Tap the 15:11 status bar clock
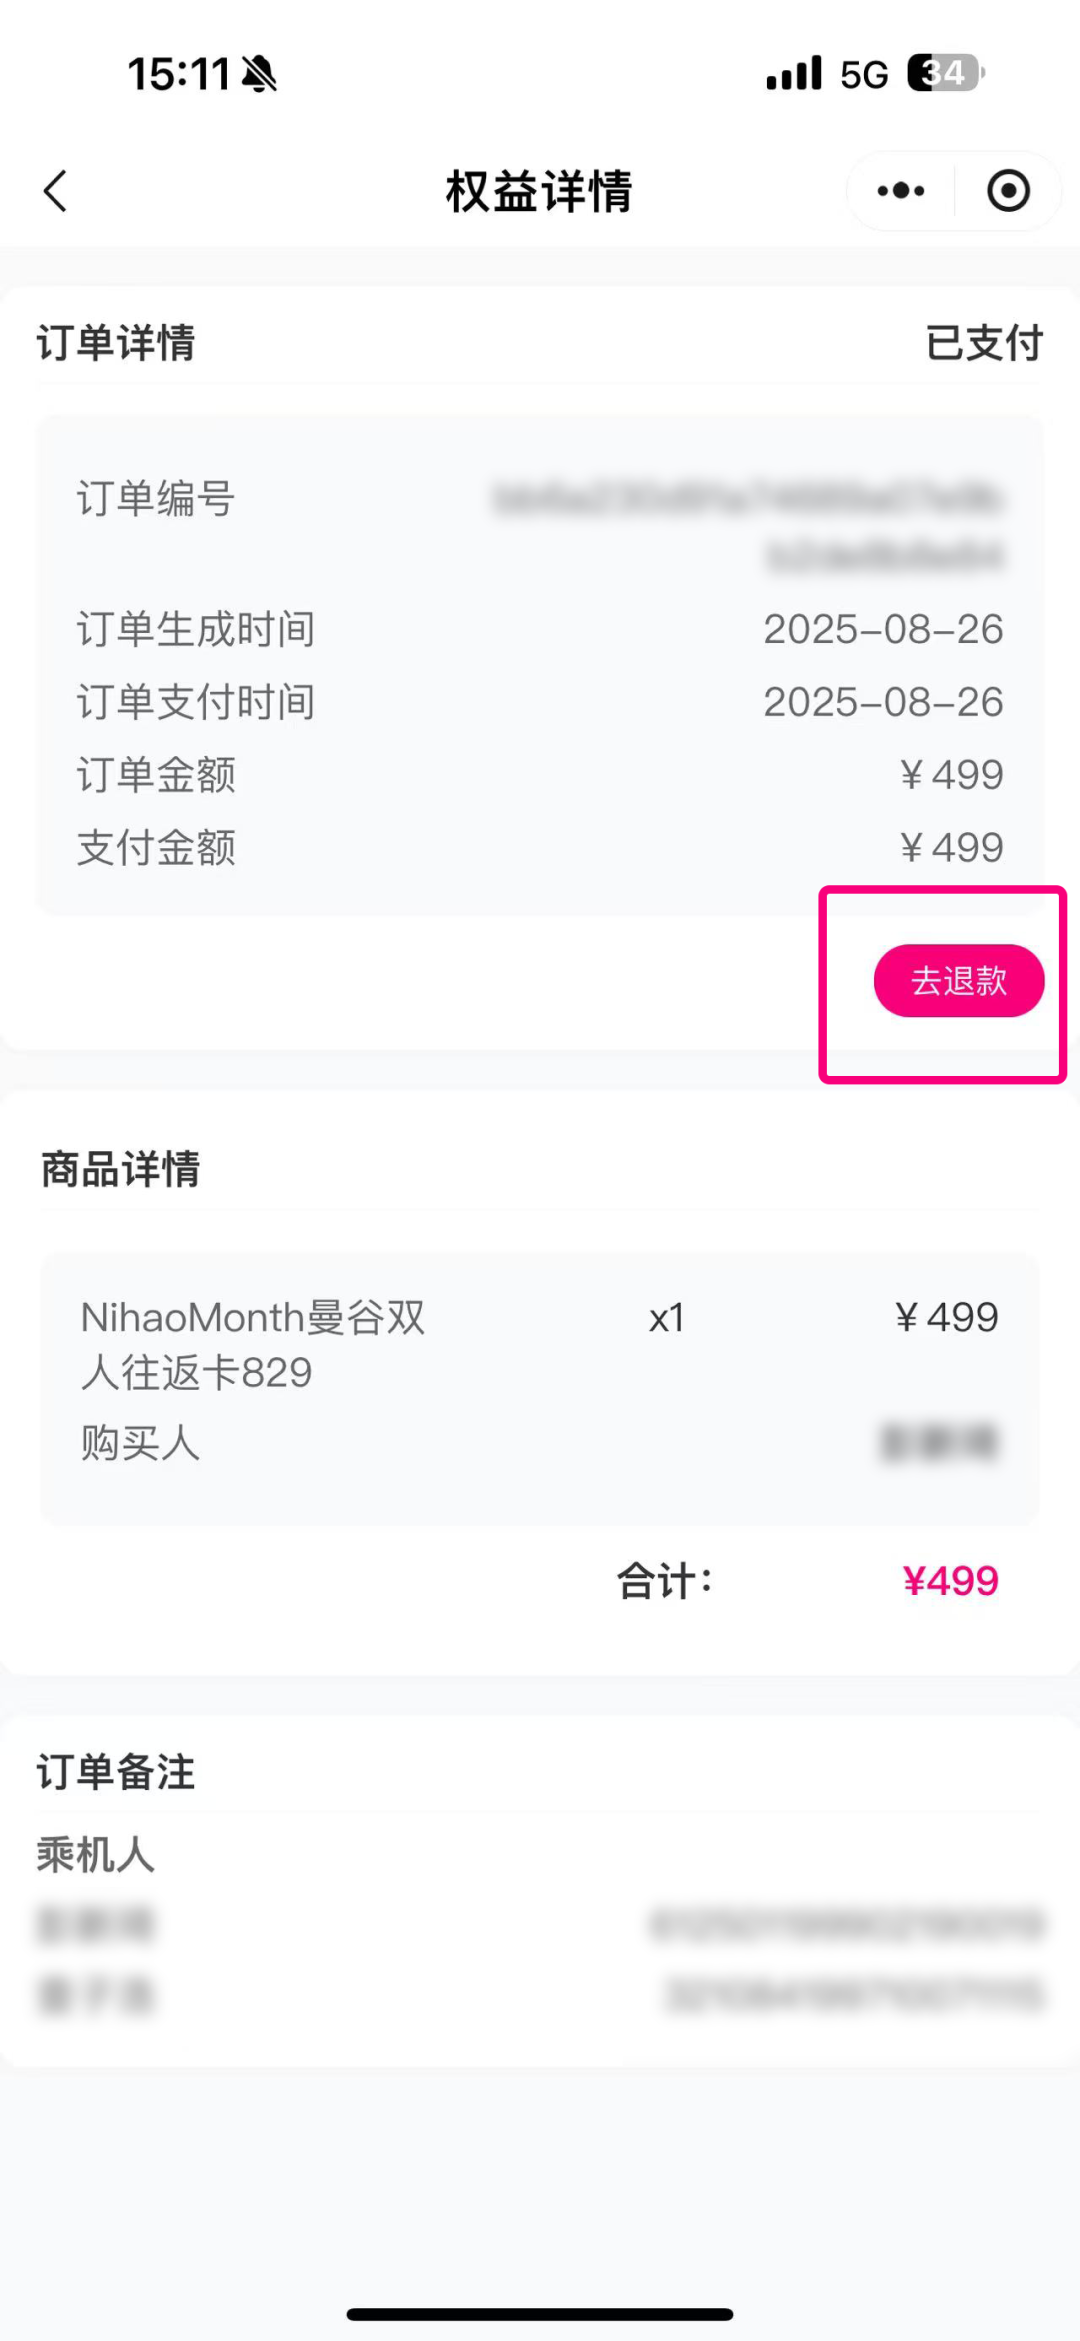Viewport: 1080px width, 2341px height. tap(179, 74)
